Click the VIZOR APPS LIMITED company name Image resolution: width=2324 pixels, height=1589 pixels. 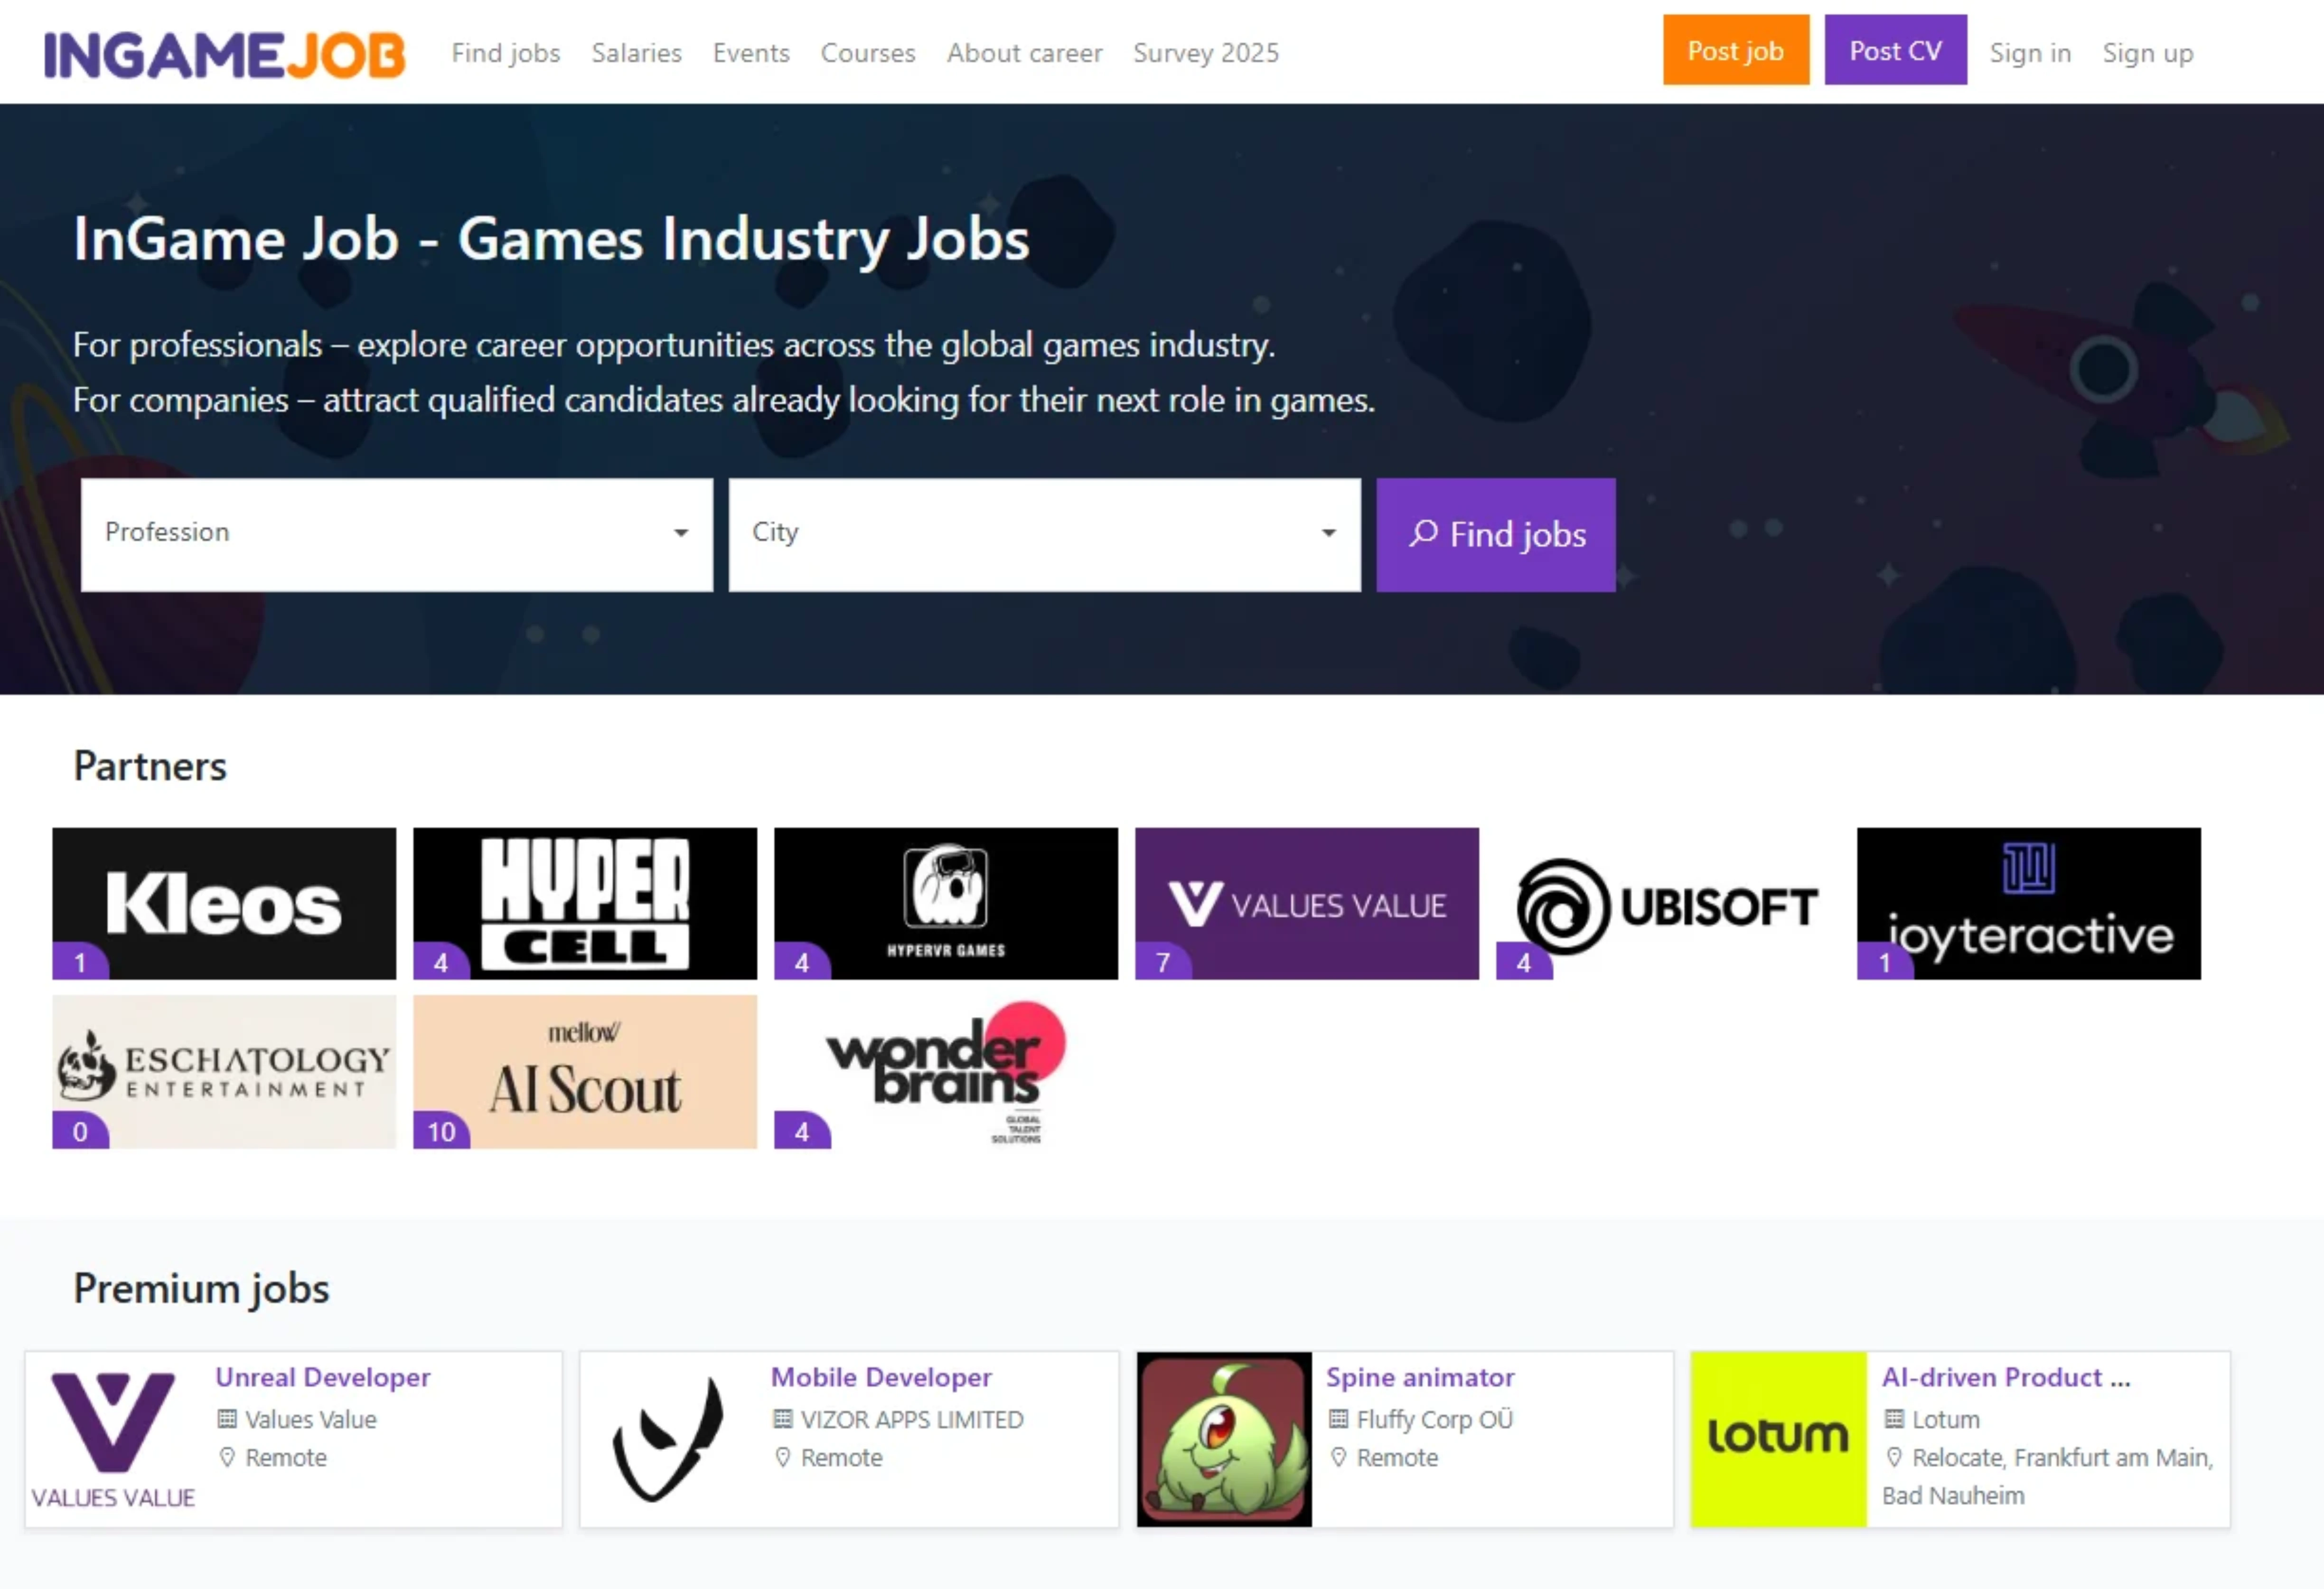click(912, 1419)
